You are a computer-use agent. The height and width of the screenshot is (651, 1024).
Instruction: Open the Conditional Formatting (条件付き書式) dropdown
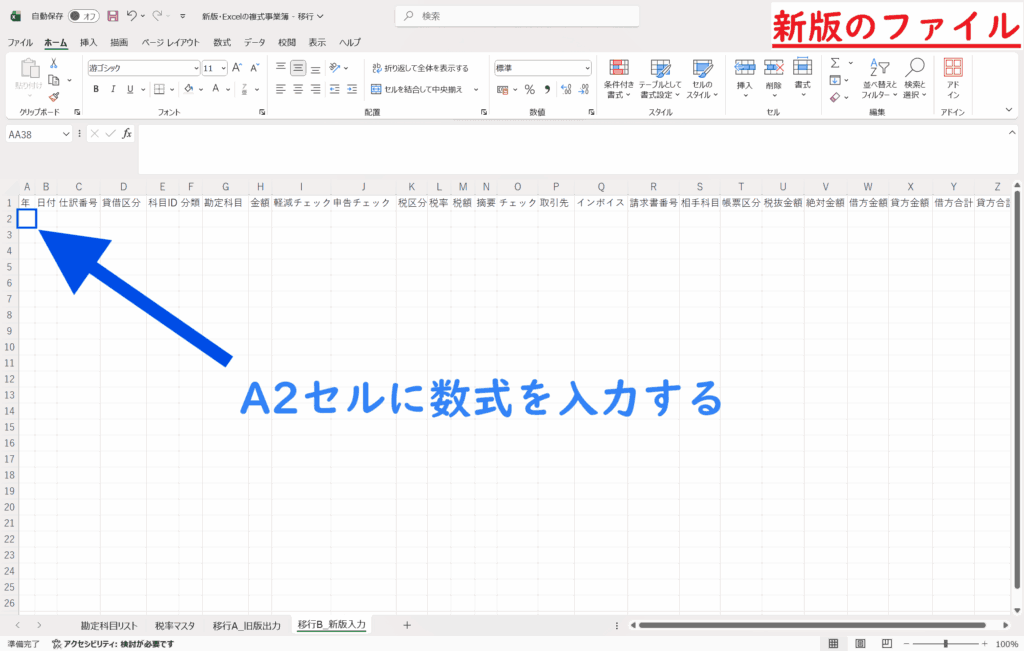point(619,78)
